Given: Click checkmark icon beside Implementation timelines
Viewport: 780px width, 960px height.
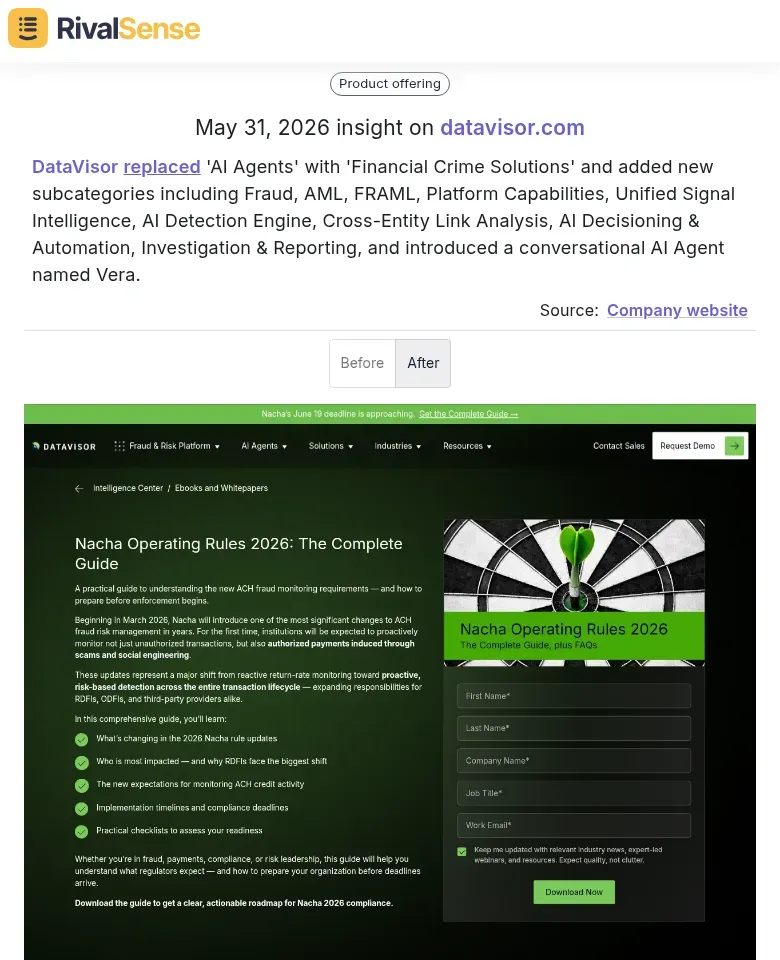Looking at the screenshot, I should (81, 809).
